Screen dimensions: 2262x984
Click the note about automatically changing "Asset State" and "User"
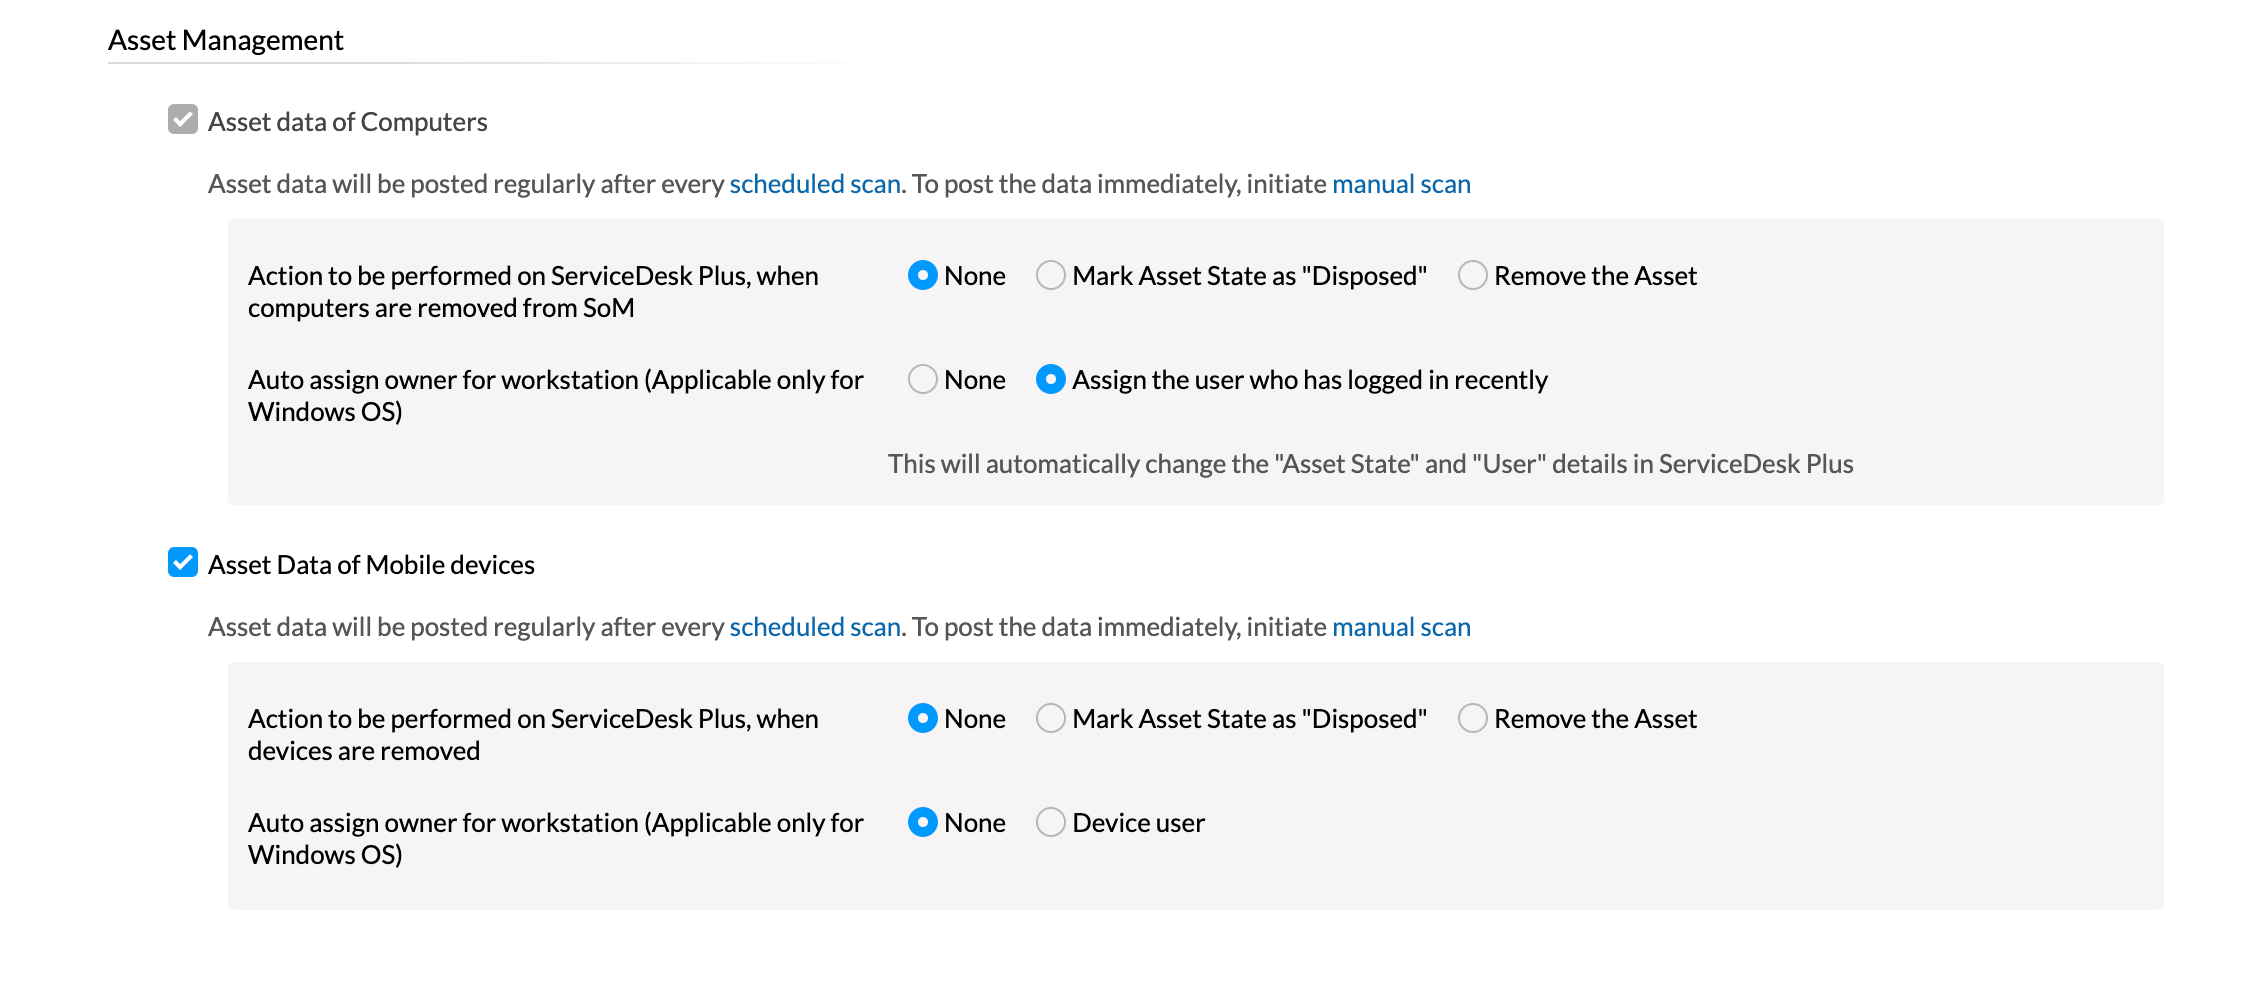click(1370, 464)
